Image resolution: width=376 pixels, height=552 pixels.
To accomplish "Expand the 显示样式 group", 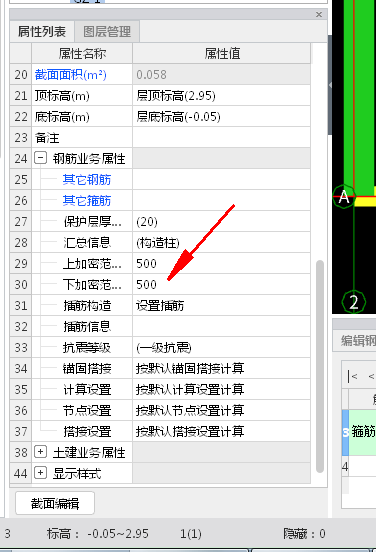I will tap(40, 473).
